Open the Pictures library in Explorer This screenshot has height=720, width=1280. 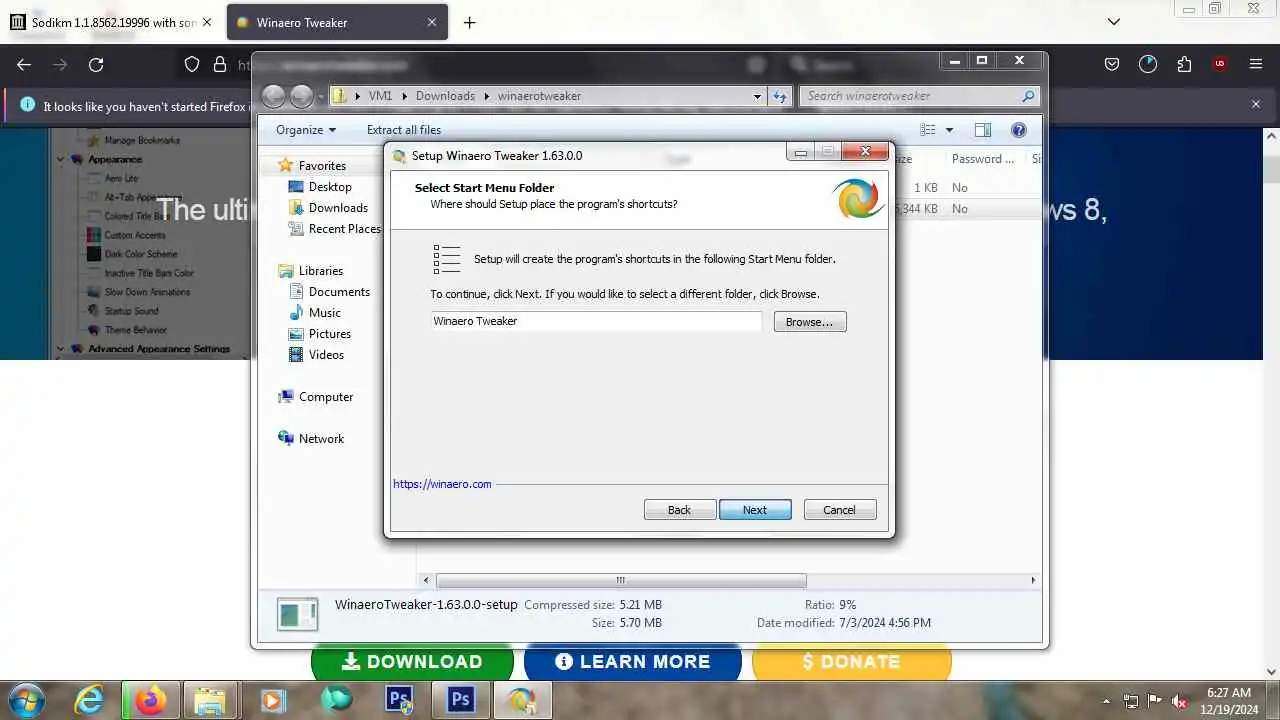[330, 334]
